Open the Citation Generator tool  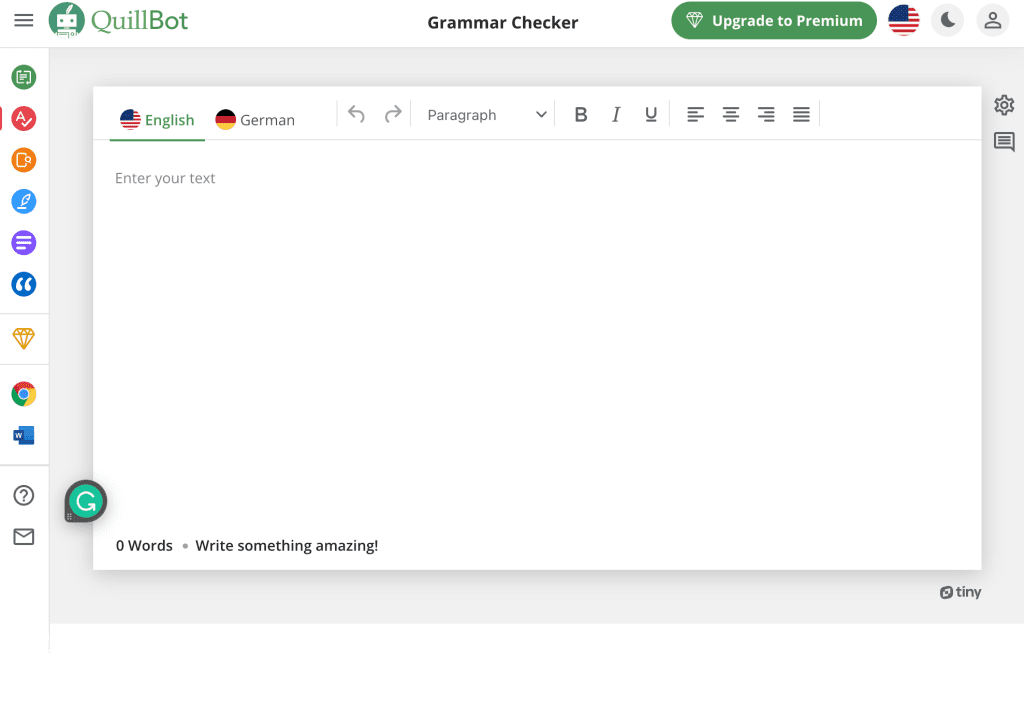tap(23, 284)
